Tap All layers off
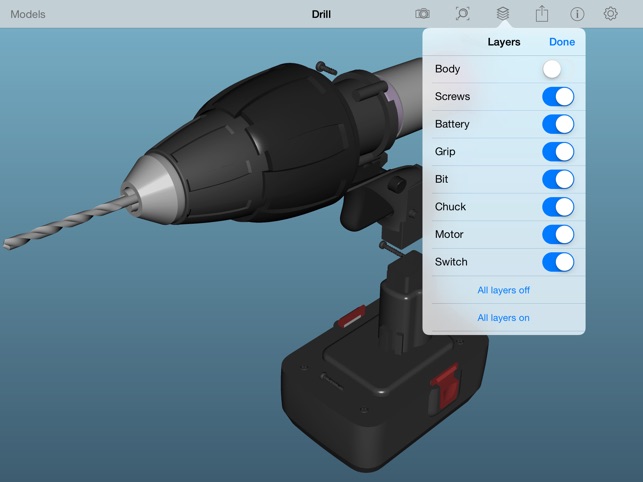The width and height of the screenshot is (643, 482). 503,290
